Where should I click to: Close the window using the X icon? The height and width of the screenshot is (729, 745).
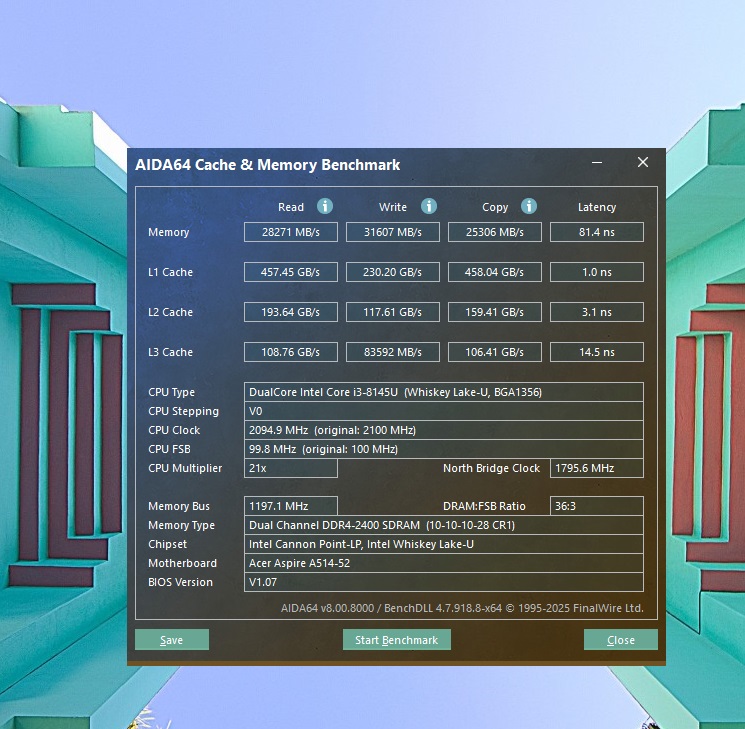point(643,163)
